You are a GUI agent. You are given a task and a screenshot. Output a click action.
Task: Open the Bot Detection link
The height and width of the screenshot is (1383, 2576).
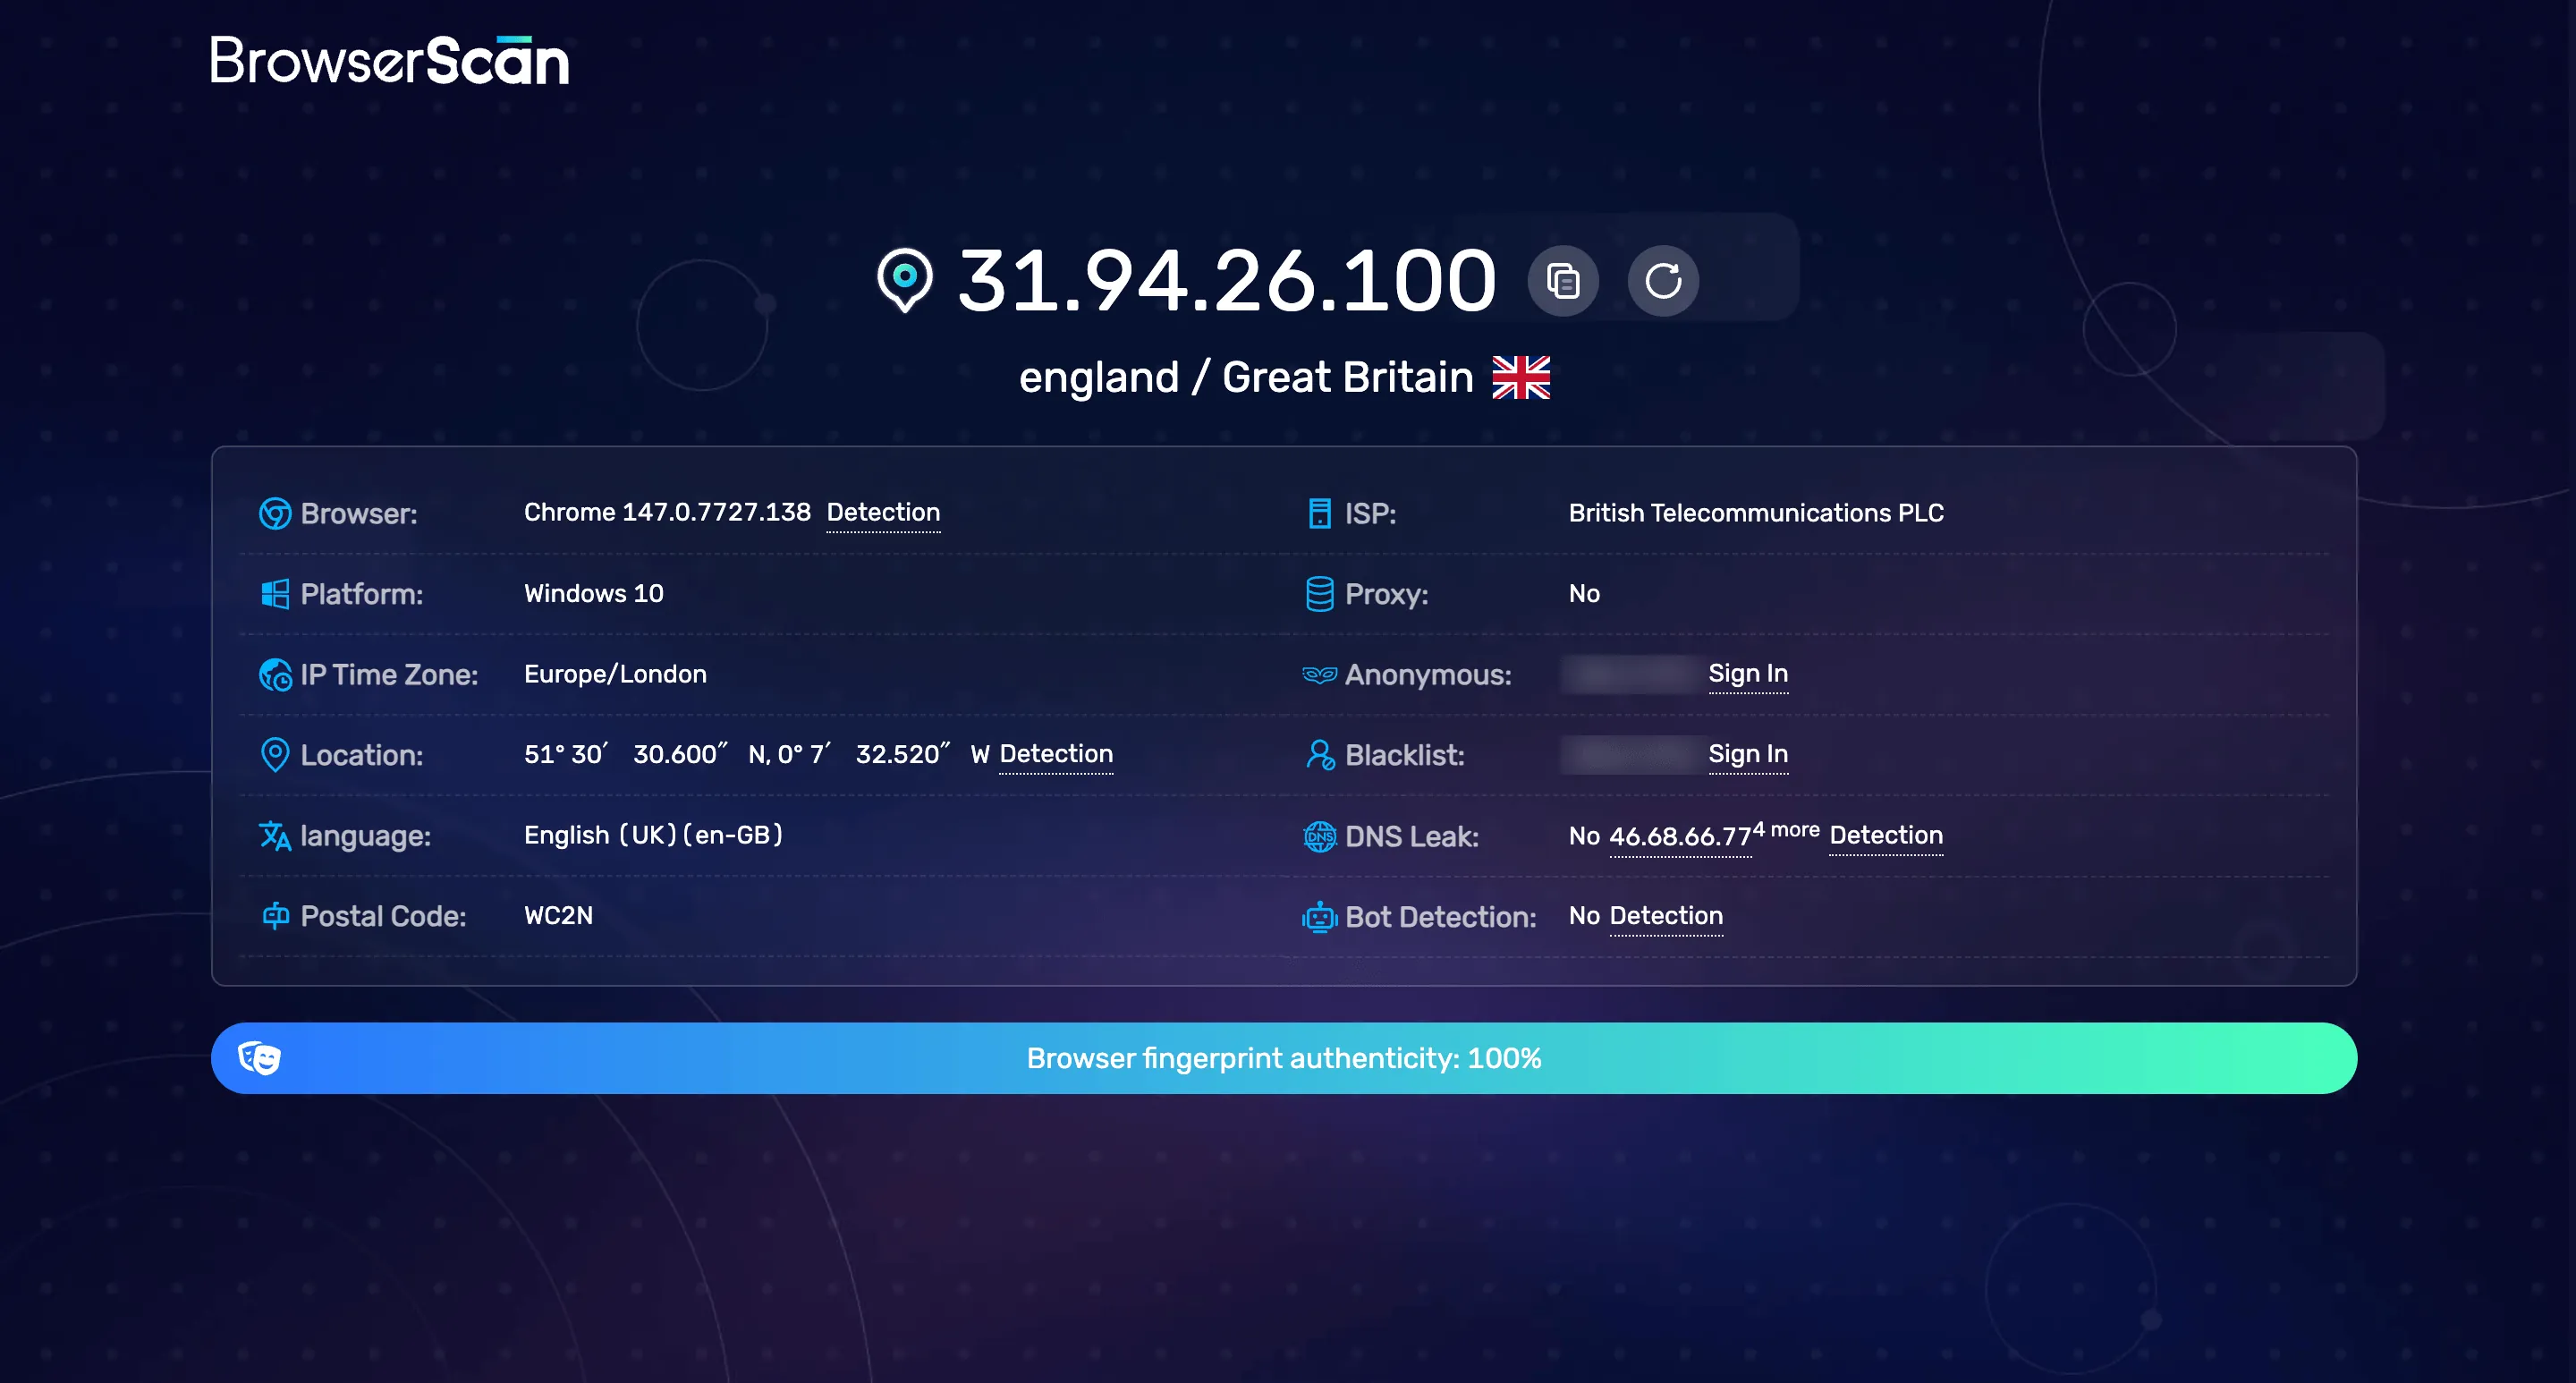pos(1666,916)
